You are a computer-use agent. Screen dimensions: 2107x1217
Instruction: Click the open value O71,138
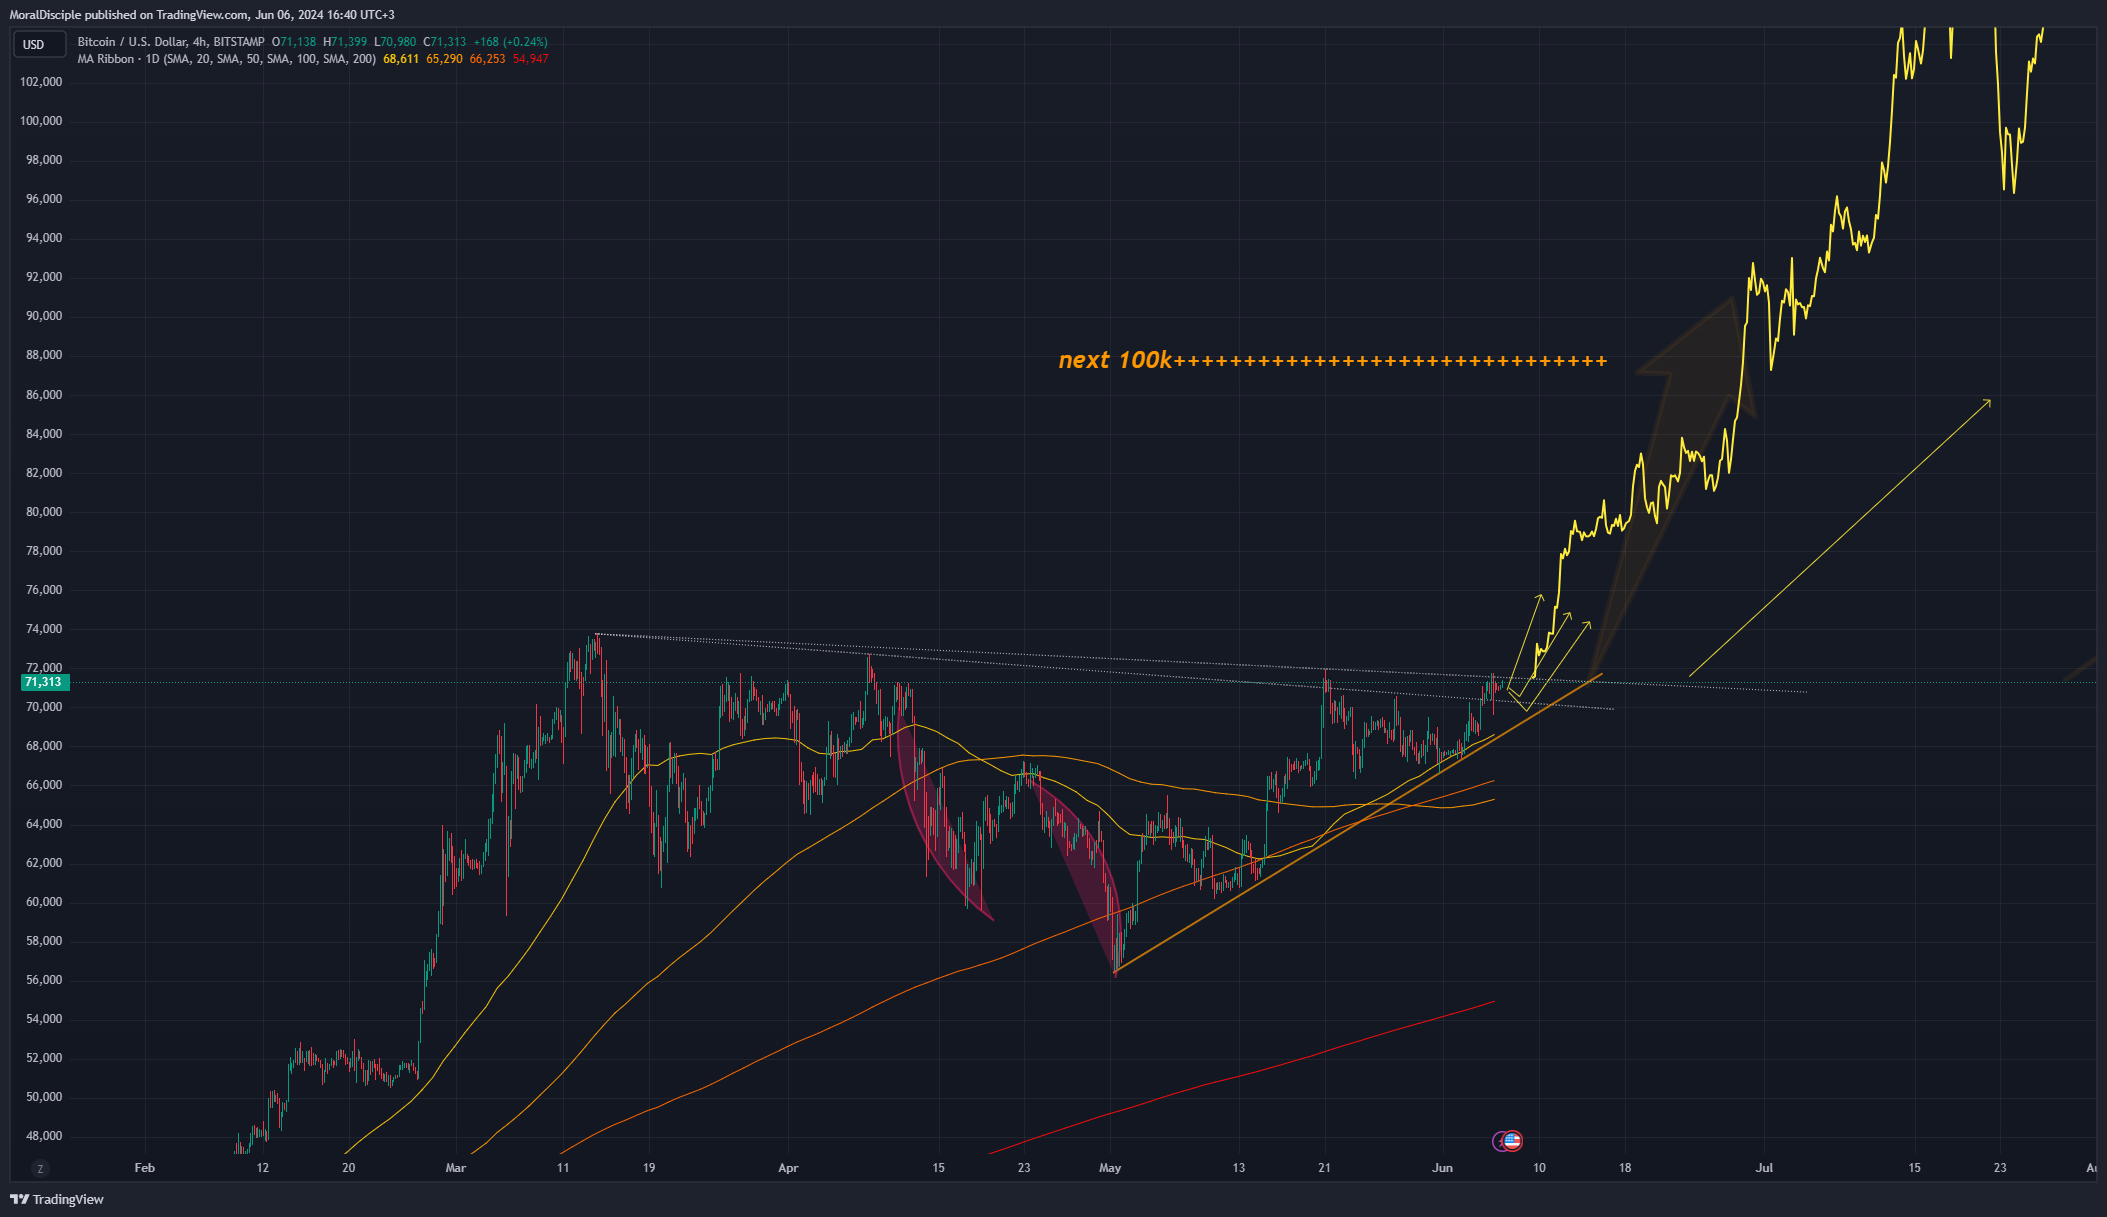(294, 42)
